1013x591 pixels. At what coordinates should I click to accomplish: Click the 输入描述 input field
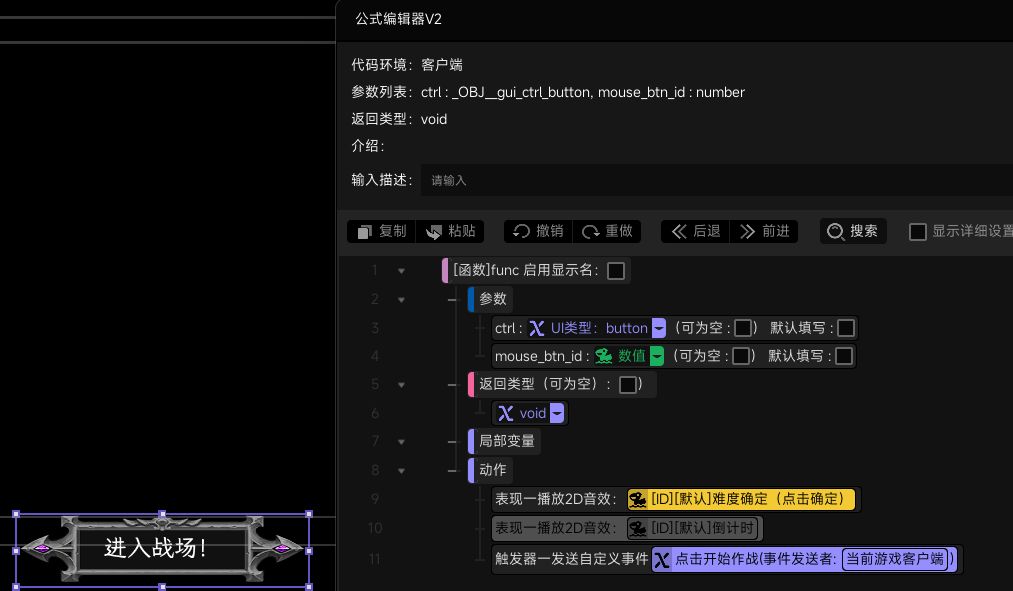pyautogui.click(x=716, y=180)
